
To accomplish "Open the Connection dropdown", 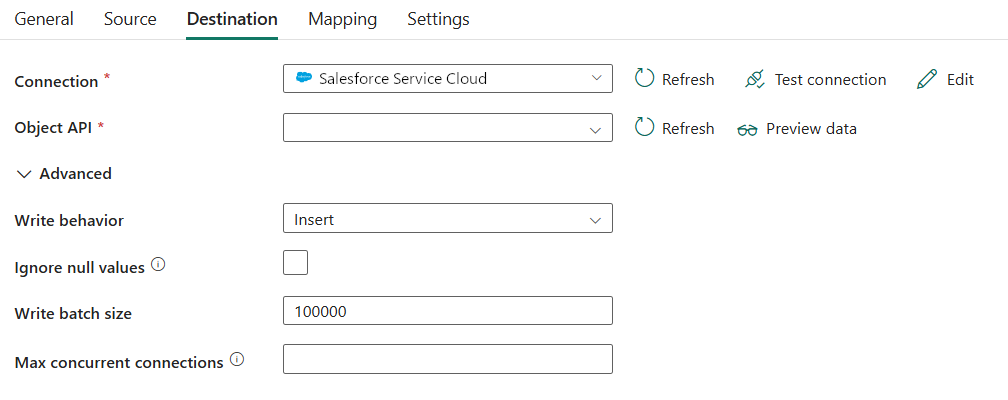I will click(448, 78).
